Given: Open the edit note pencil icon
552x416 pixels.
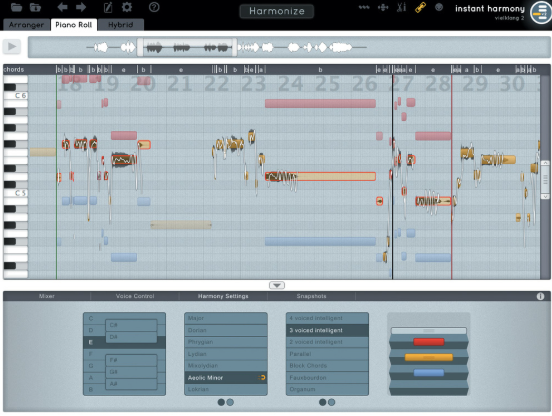Looking at the screenshot, I should pyautogui.click(x=108, y=7).
